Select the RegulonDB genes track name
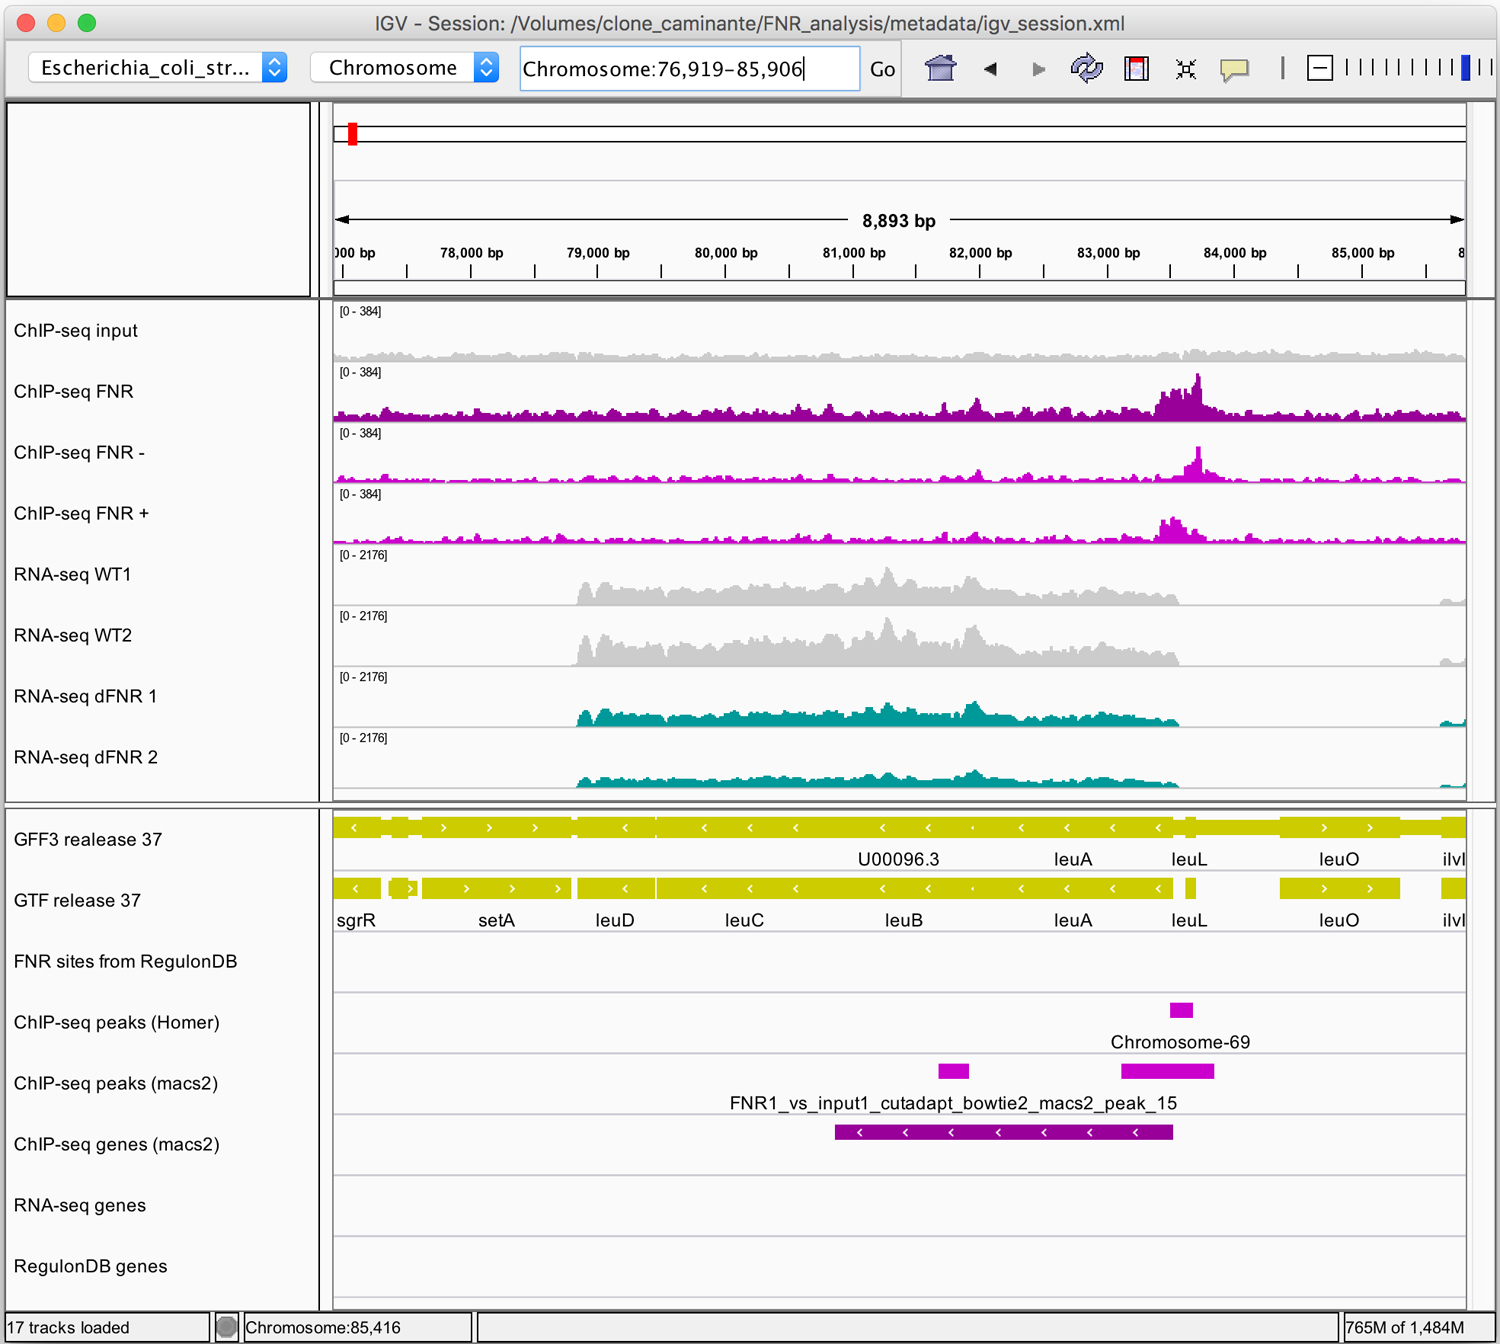The image size is (1500, 1344). coord(90,1267)
